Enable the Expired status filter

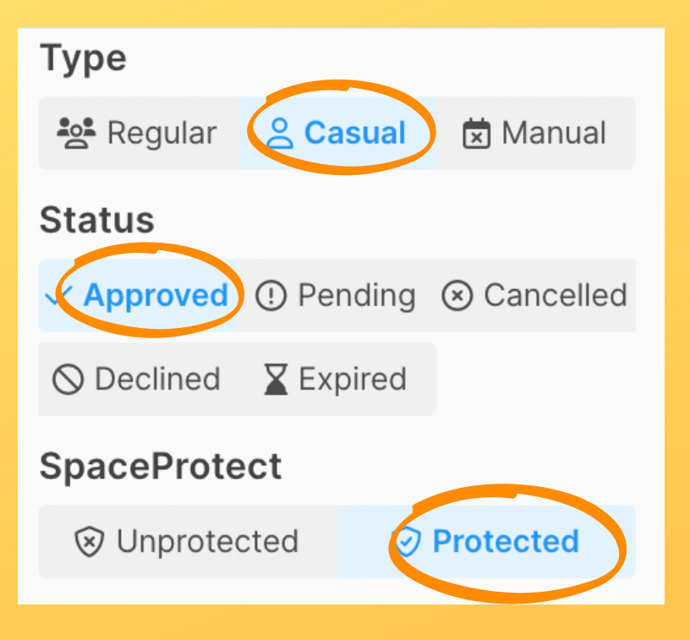click(x=338, y=379)
